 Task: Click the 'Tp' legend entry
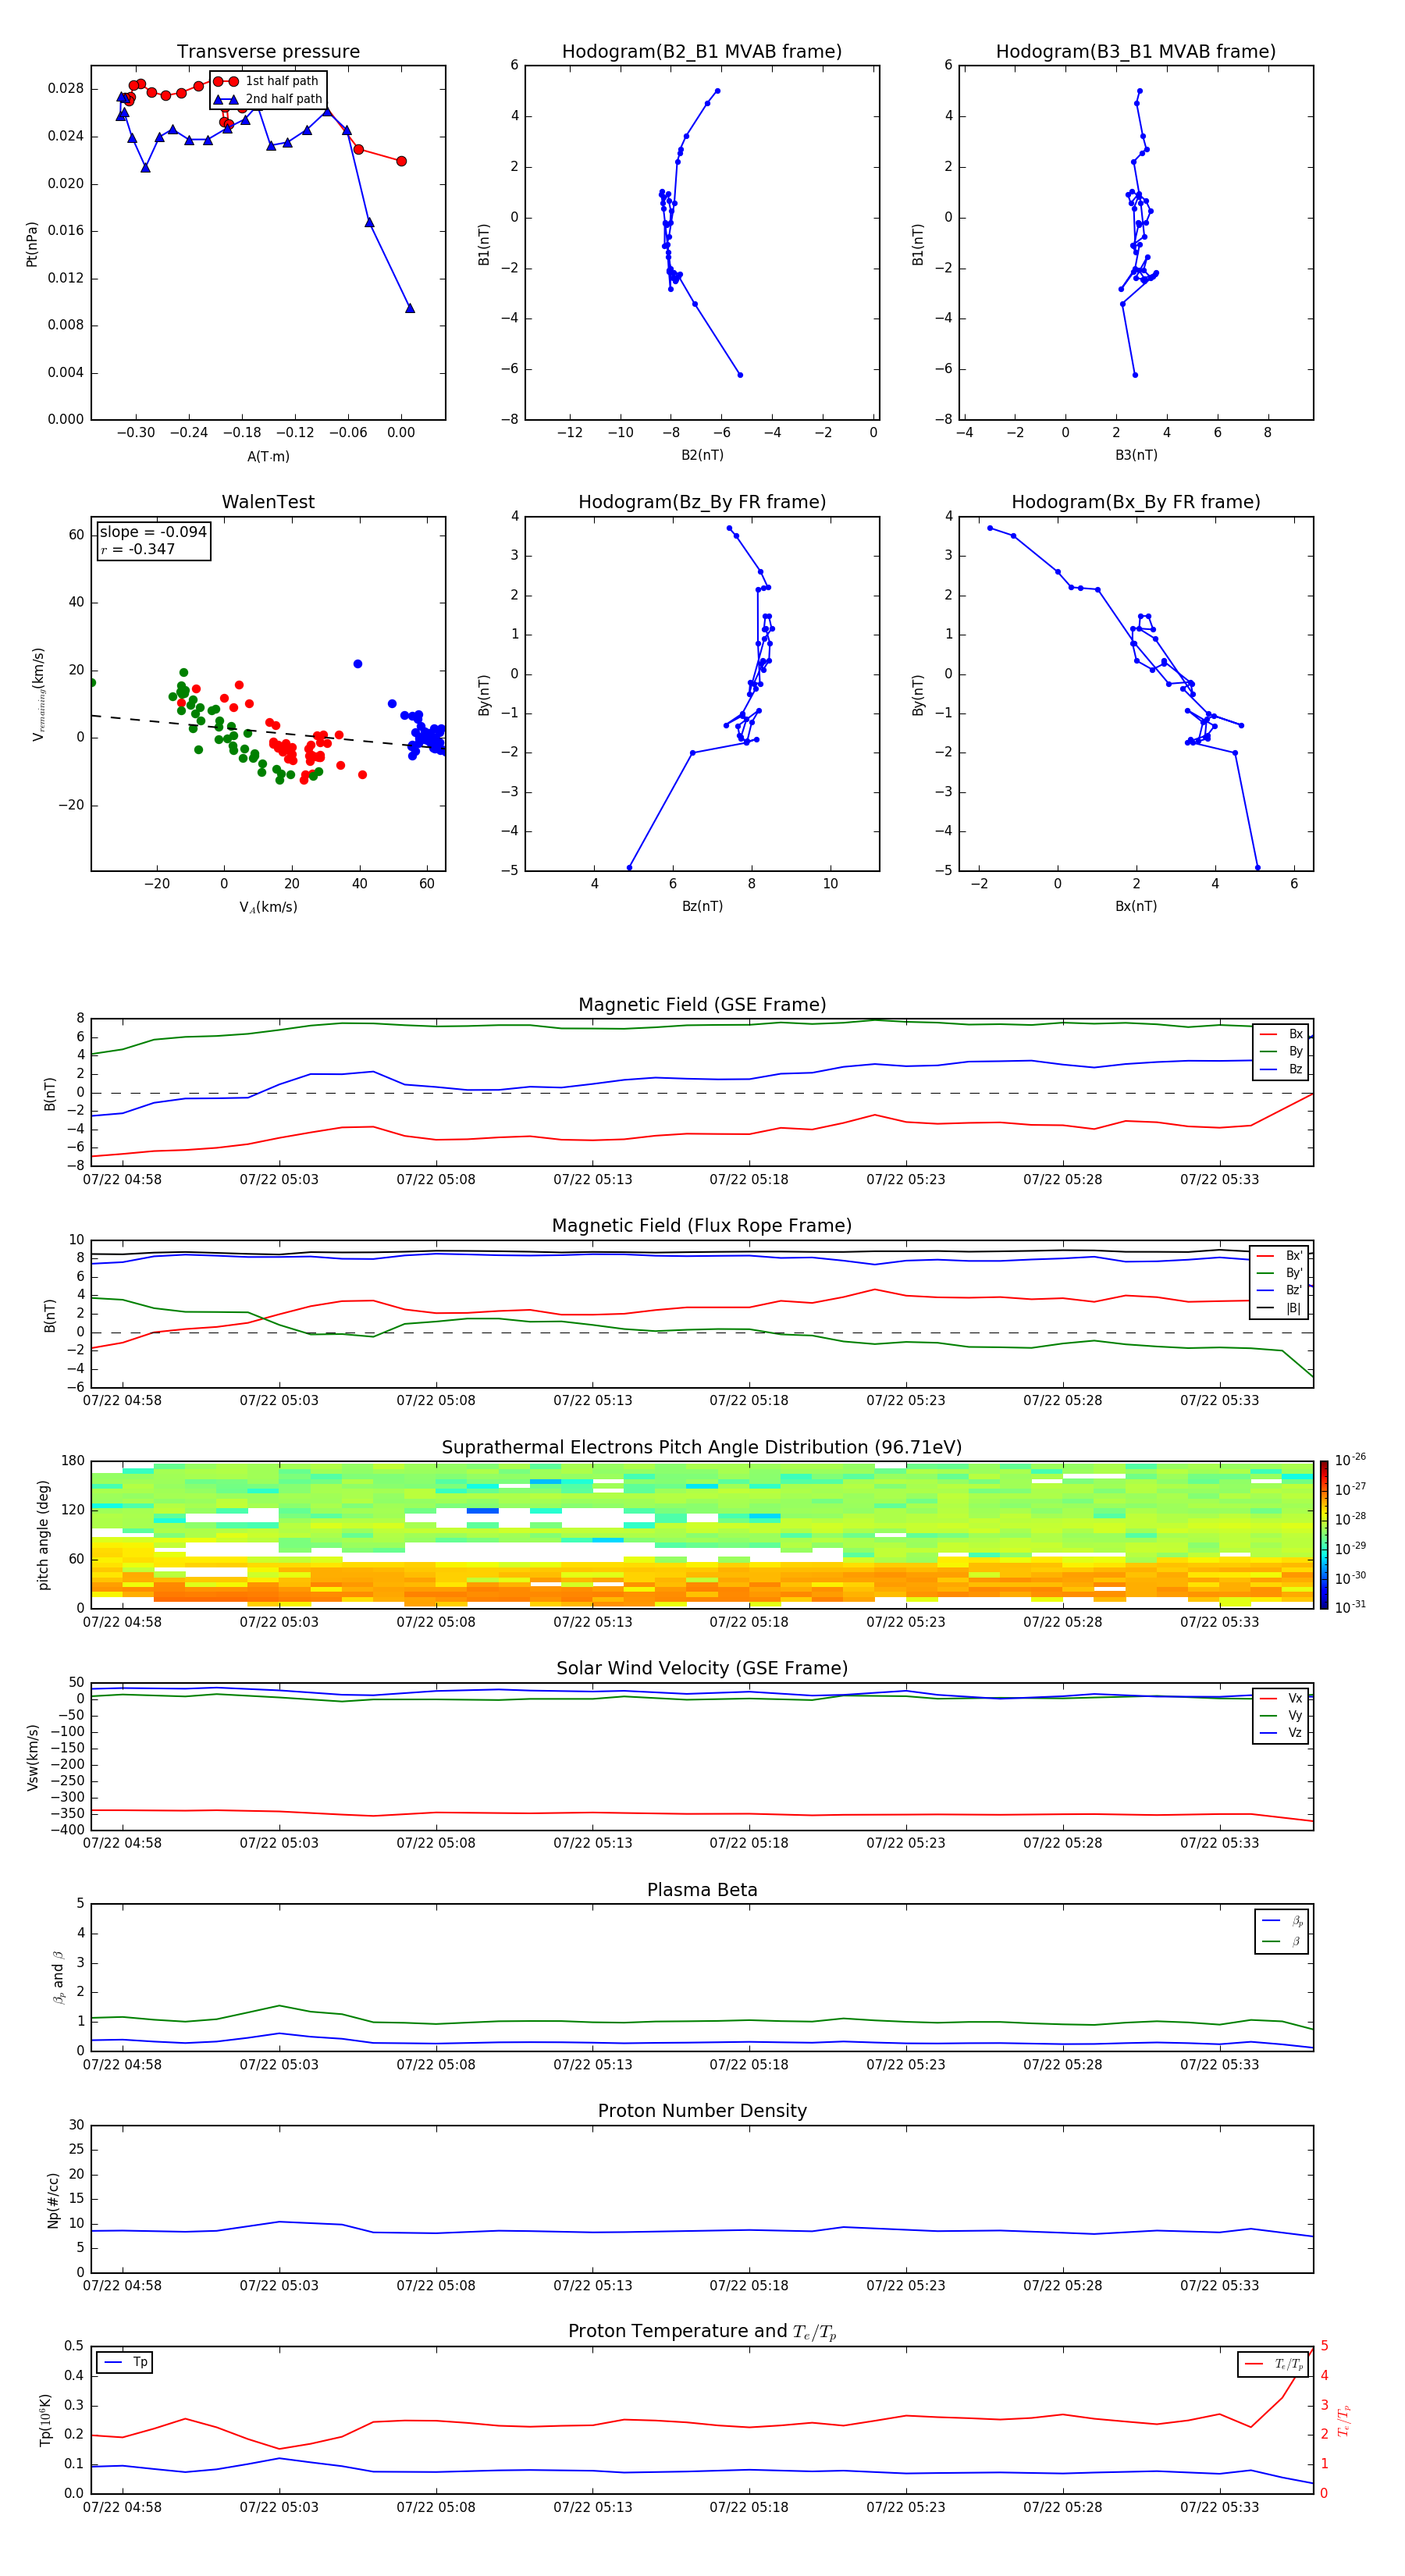click(125, 2362)
